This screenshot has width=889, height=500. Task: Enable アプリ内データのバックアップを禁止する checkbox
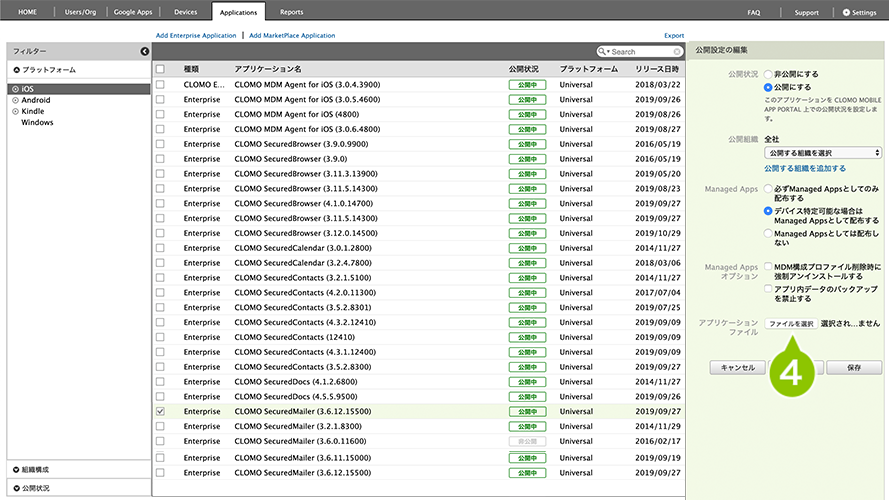pos(768,289)
